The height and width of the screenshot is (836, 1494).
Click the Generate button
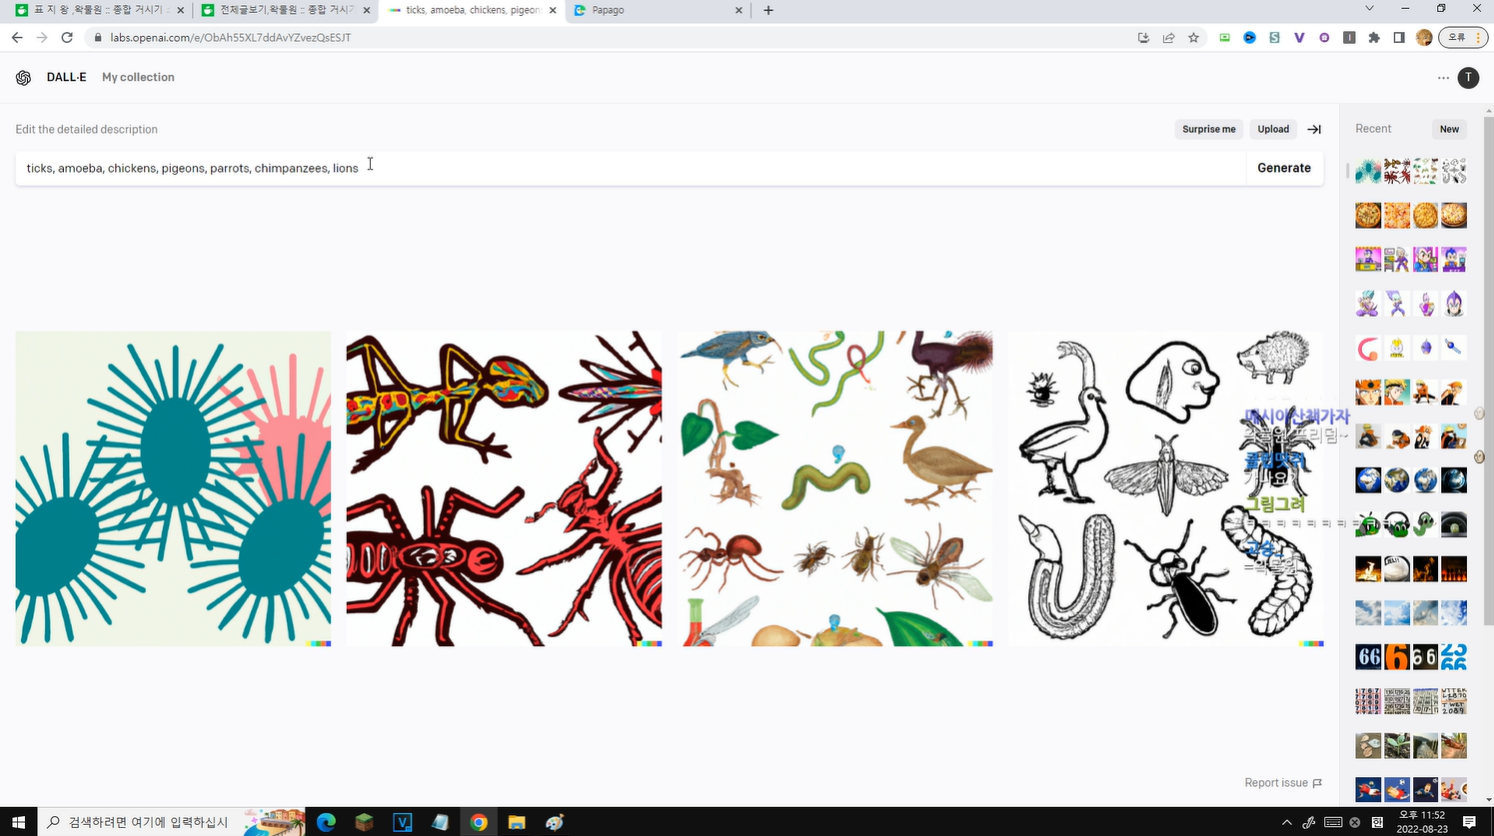[x=1284, y=168]
